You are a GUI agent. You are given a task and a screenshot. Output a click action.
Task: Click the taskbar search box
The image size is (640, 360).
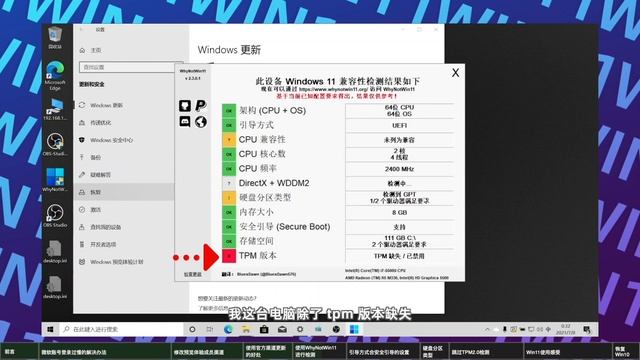[x=122, y=329]
